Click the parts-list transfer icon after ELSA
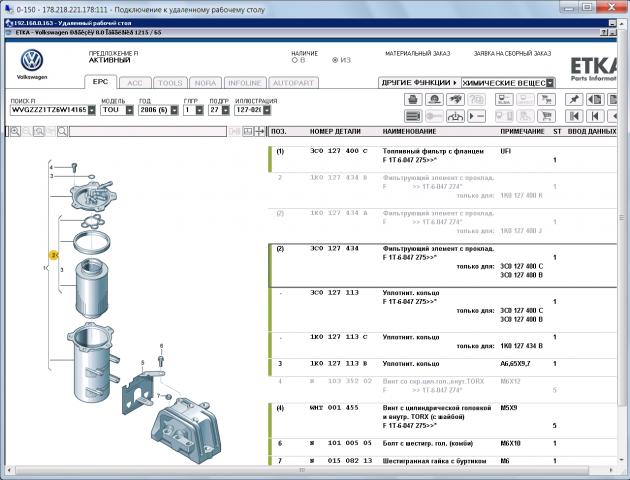Screen dimensions: 630x480 click(x=525, y=99)
